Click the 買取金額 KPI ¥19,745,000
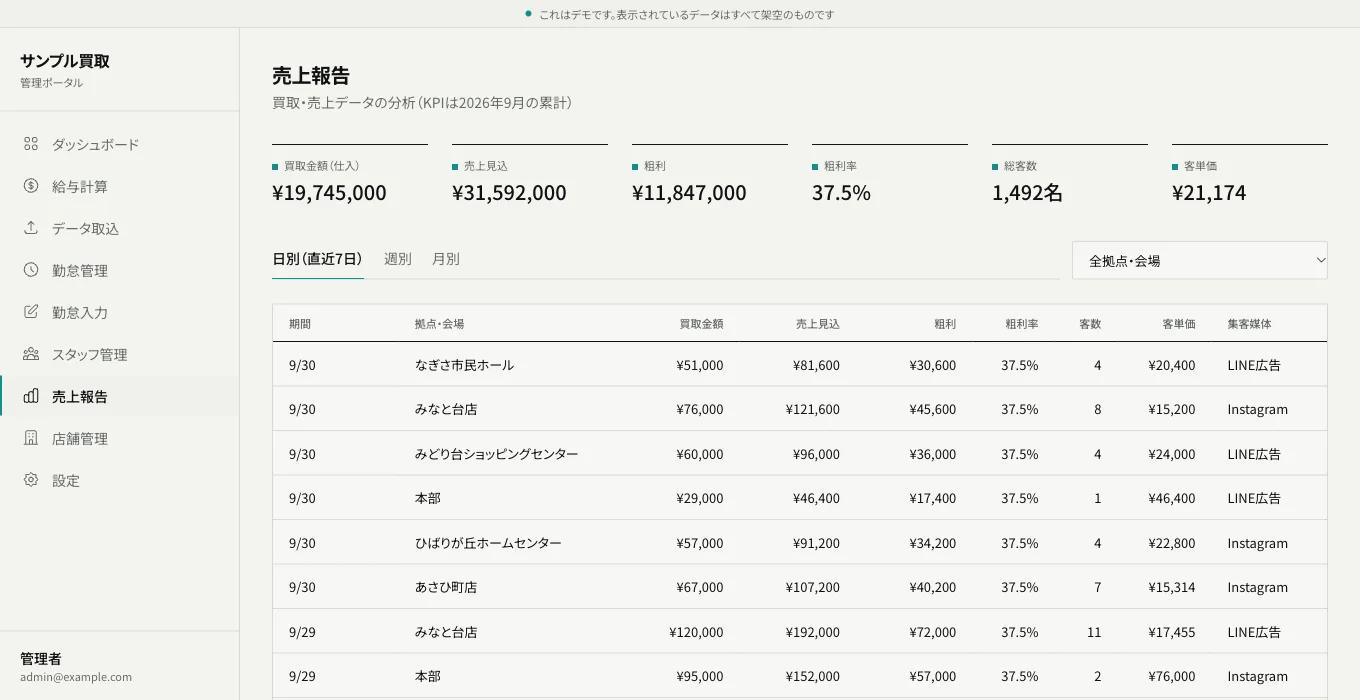Viewport: 1360px width, 700px height. pyautogui.click(x=329, y=193)
